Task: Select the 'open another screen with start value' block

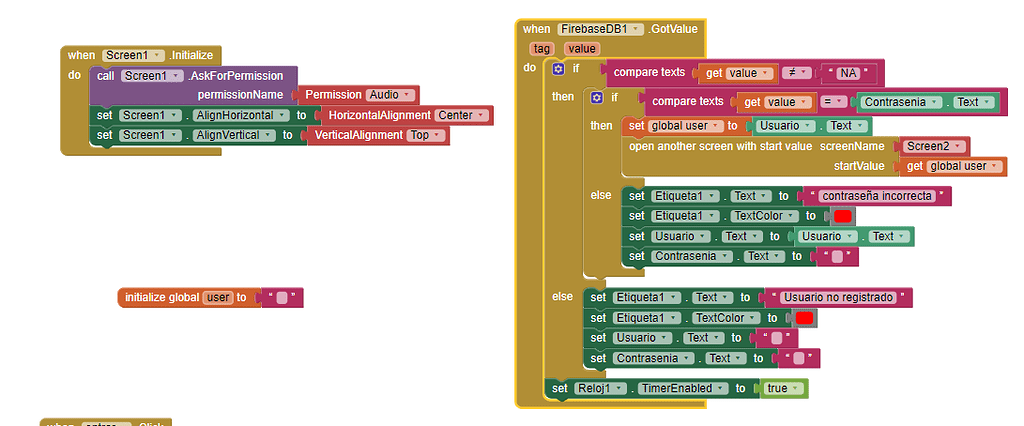Action: [720, 146]
